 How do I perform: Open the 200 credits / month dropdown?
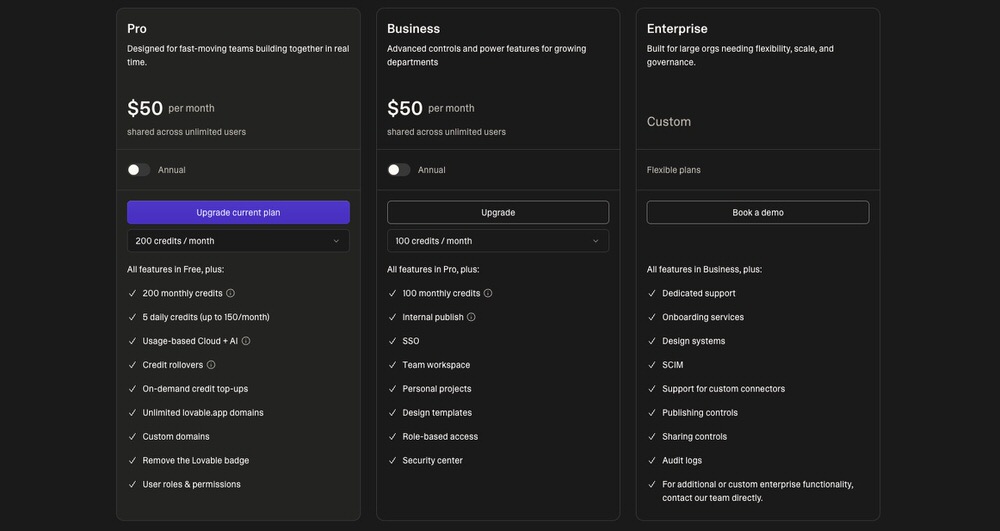[238, 241]
